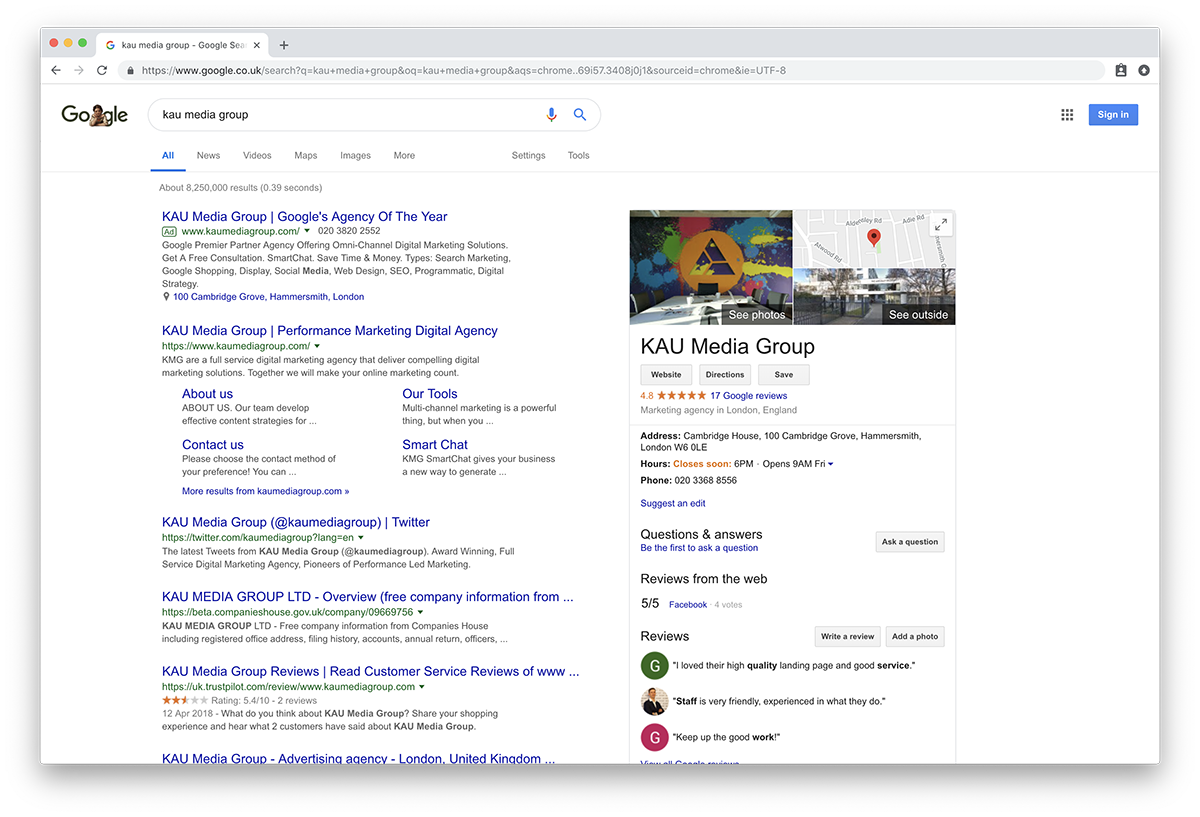Image resolution: width=1200 pixels, height=817 pixels.
Task: Click the Directions button
Action: (725, 375)
